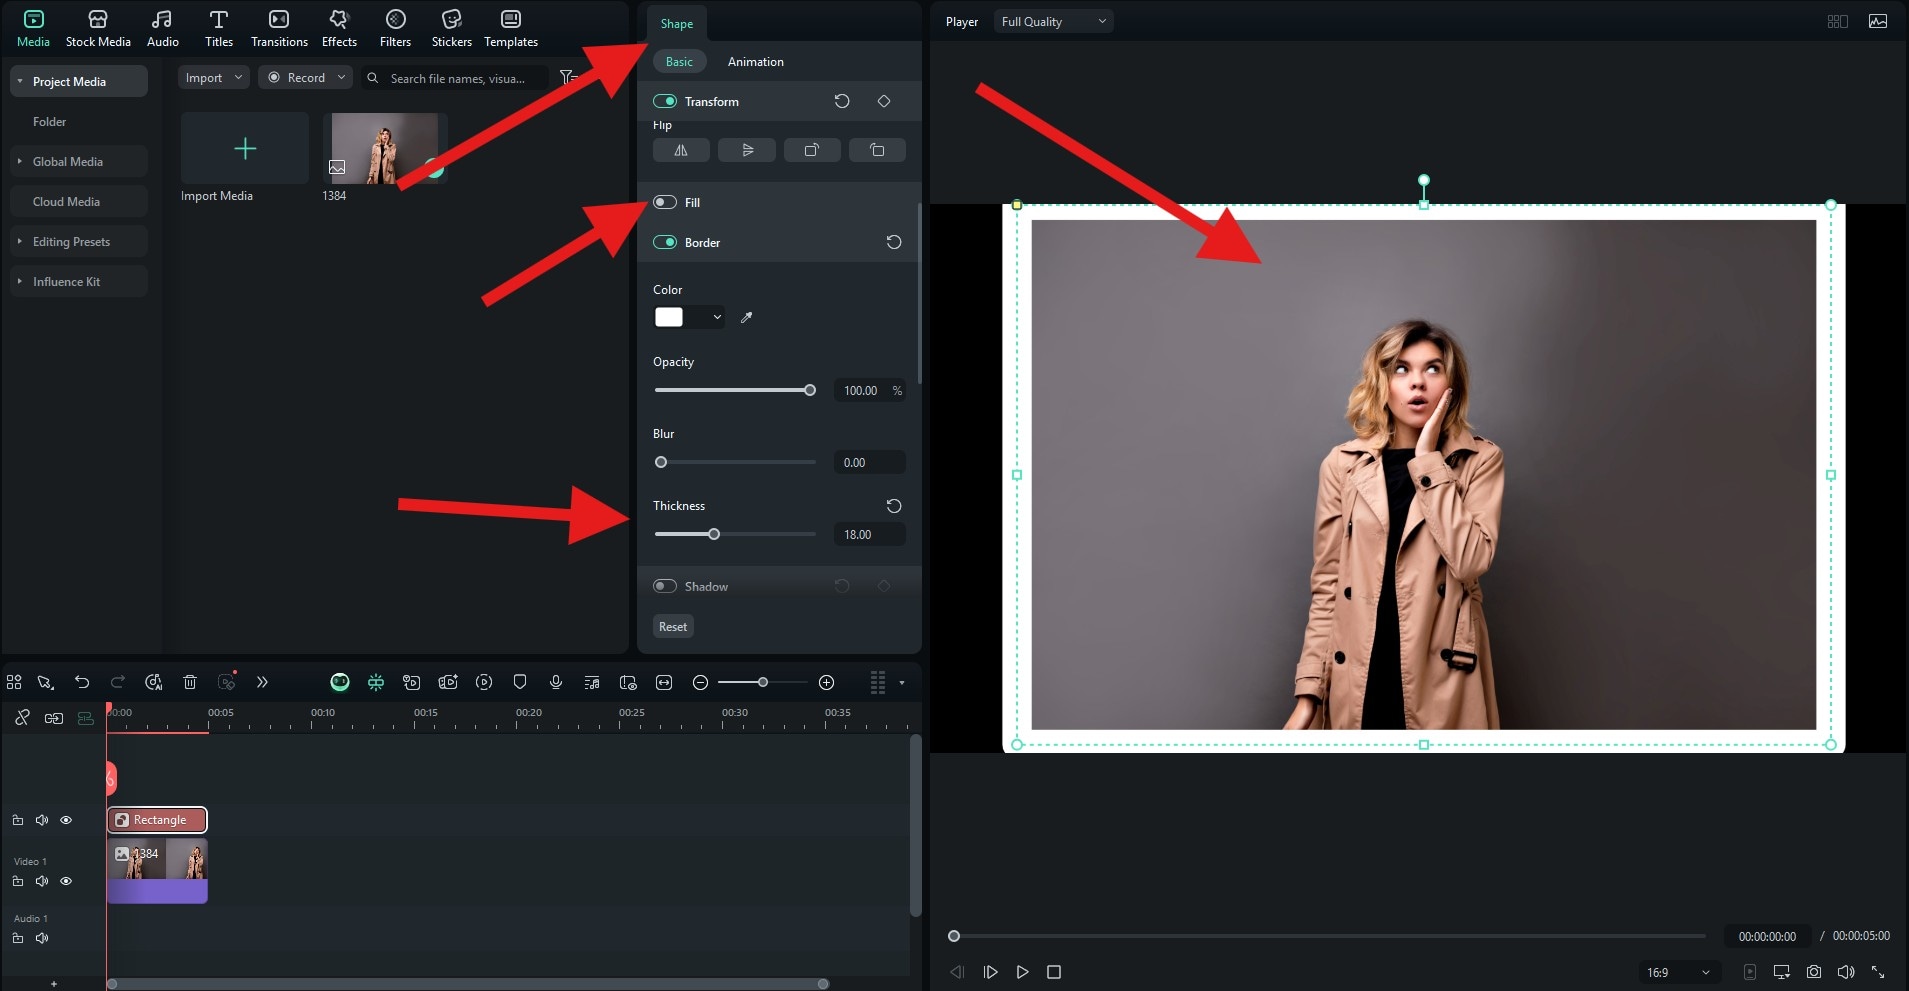The image size is (1909, 991).
Task: Hide the Video 1 track
Action: [x=66, y=882]
